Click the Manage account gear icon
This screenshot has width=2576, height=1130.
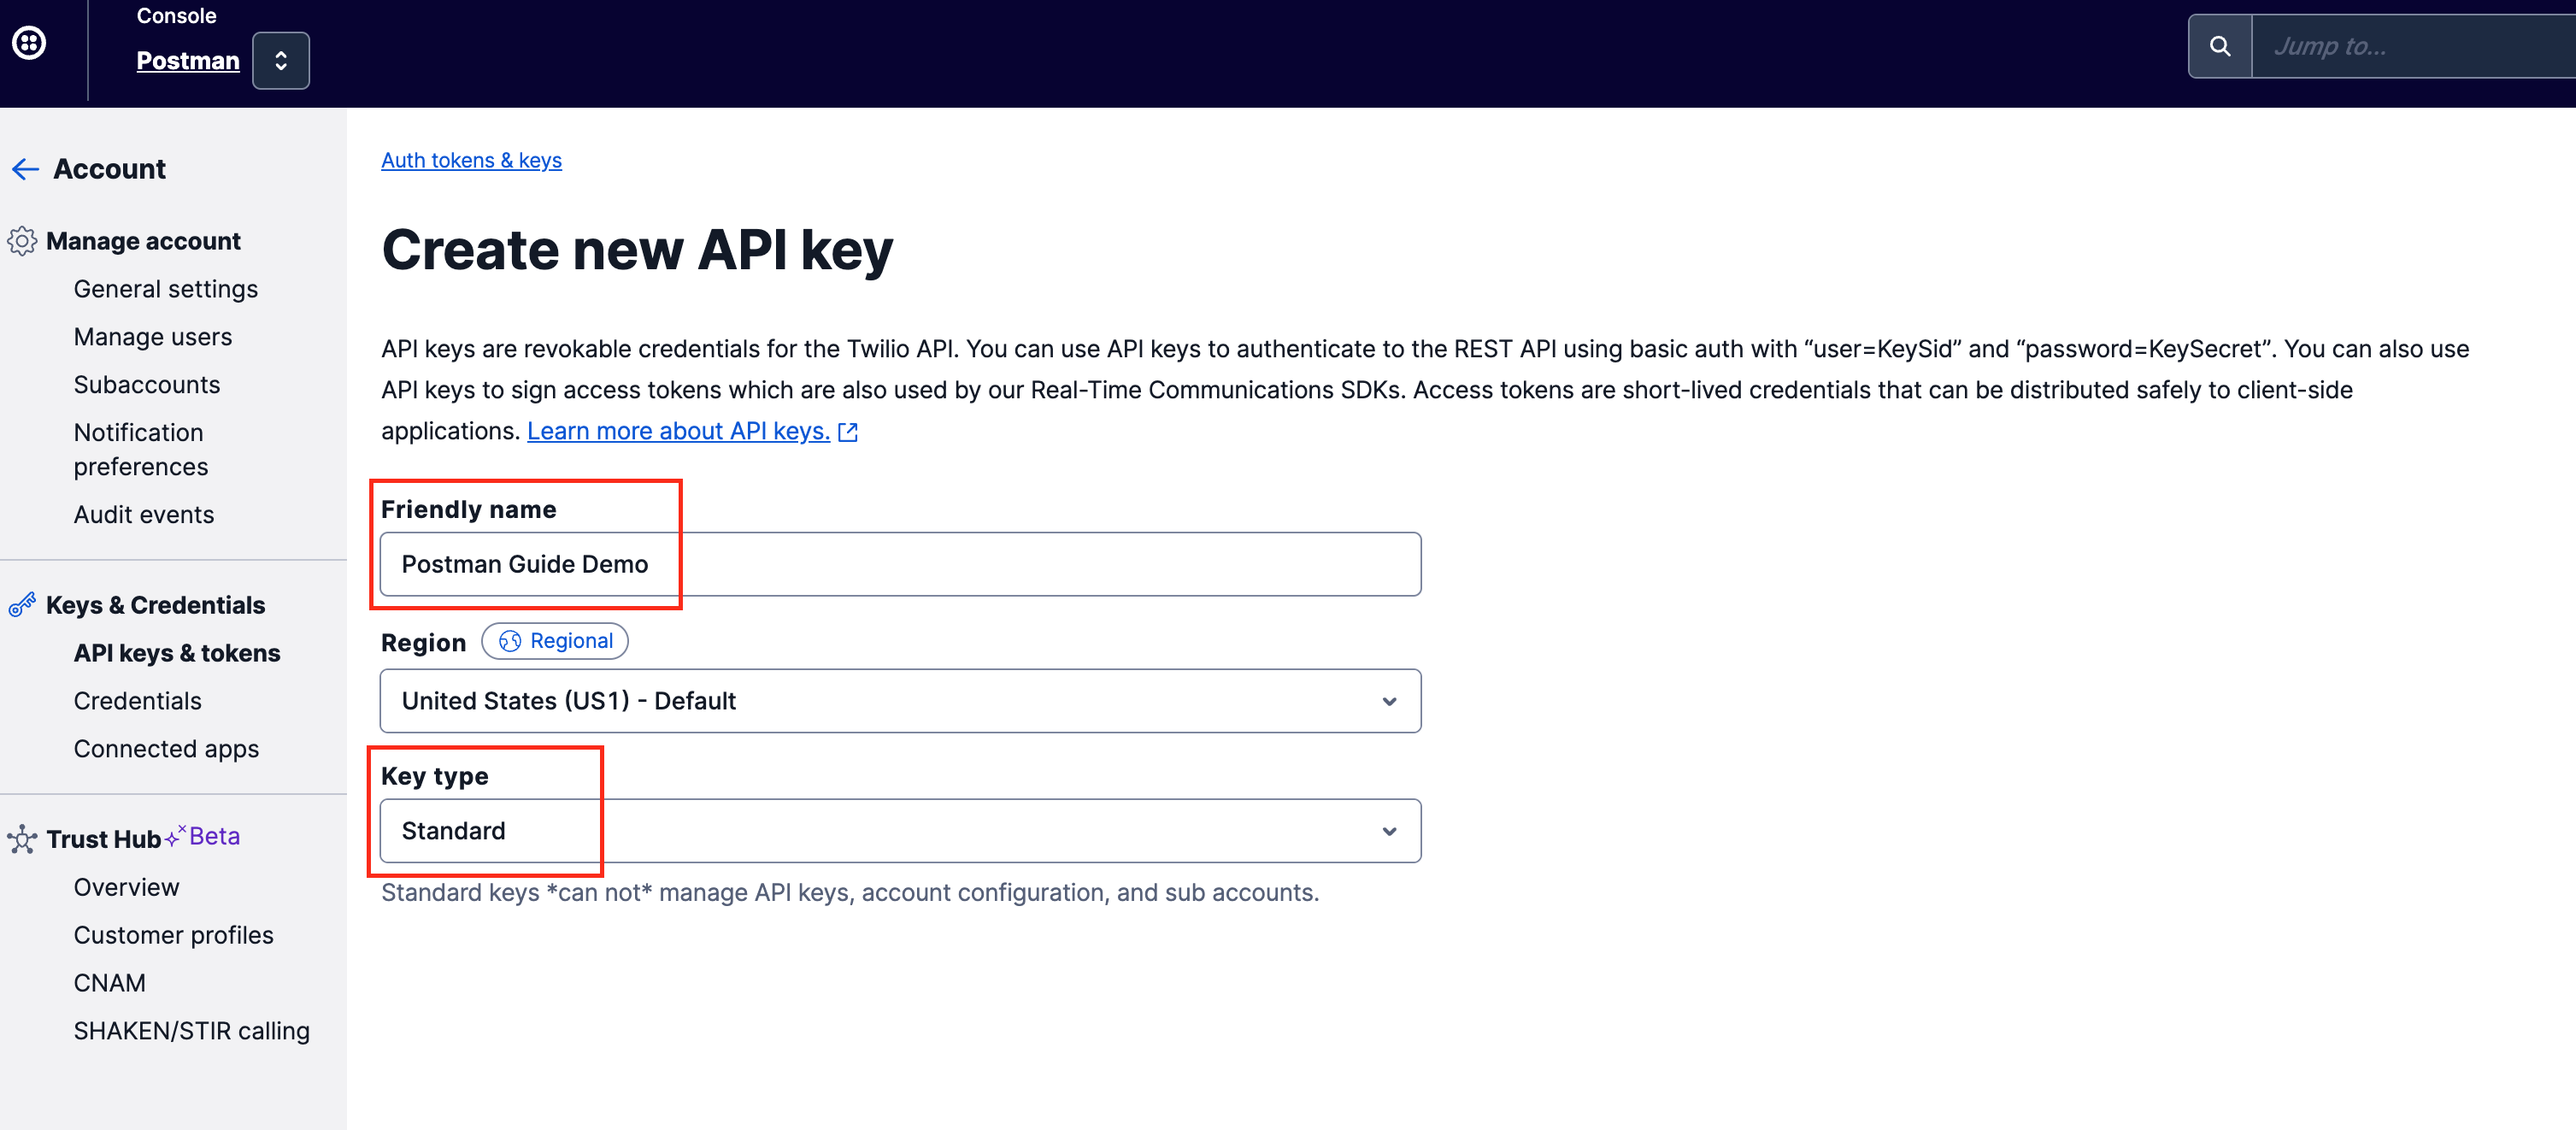click(x=22, y=241)
